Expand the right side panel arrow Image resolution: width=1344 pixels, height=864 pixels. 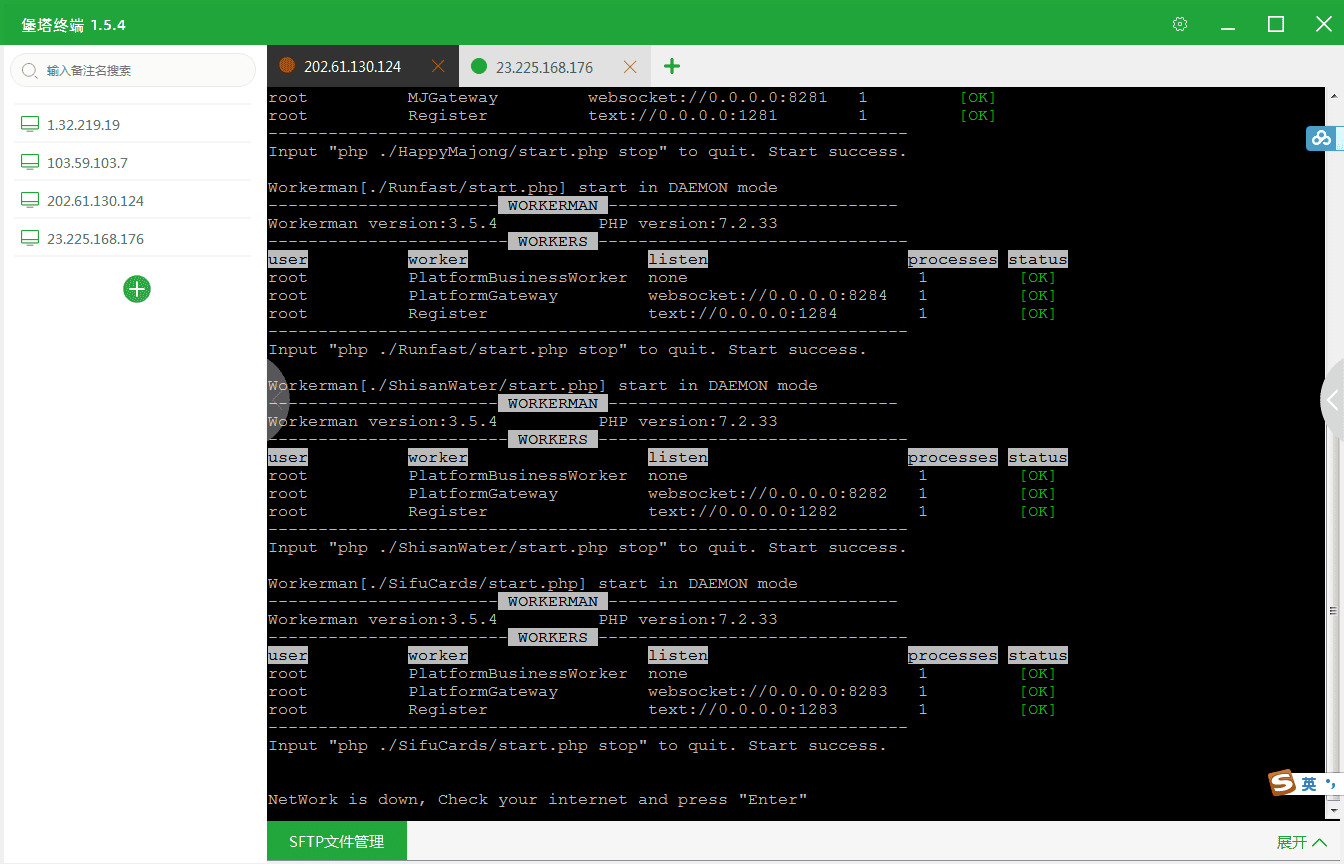click(1332, 400)
